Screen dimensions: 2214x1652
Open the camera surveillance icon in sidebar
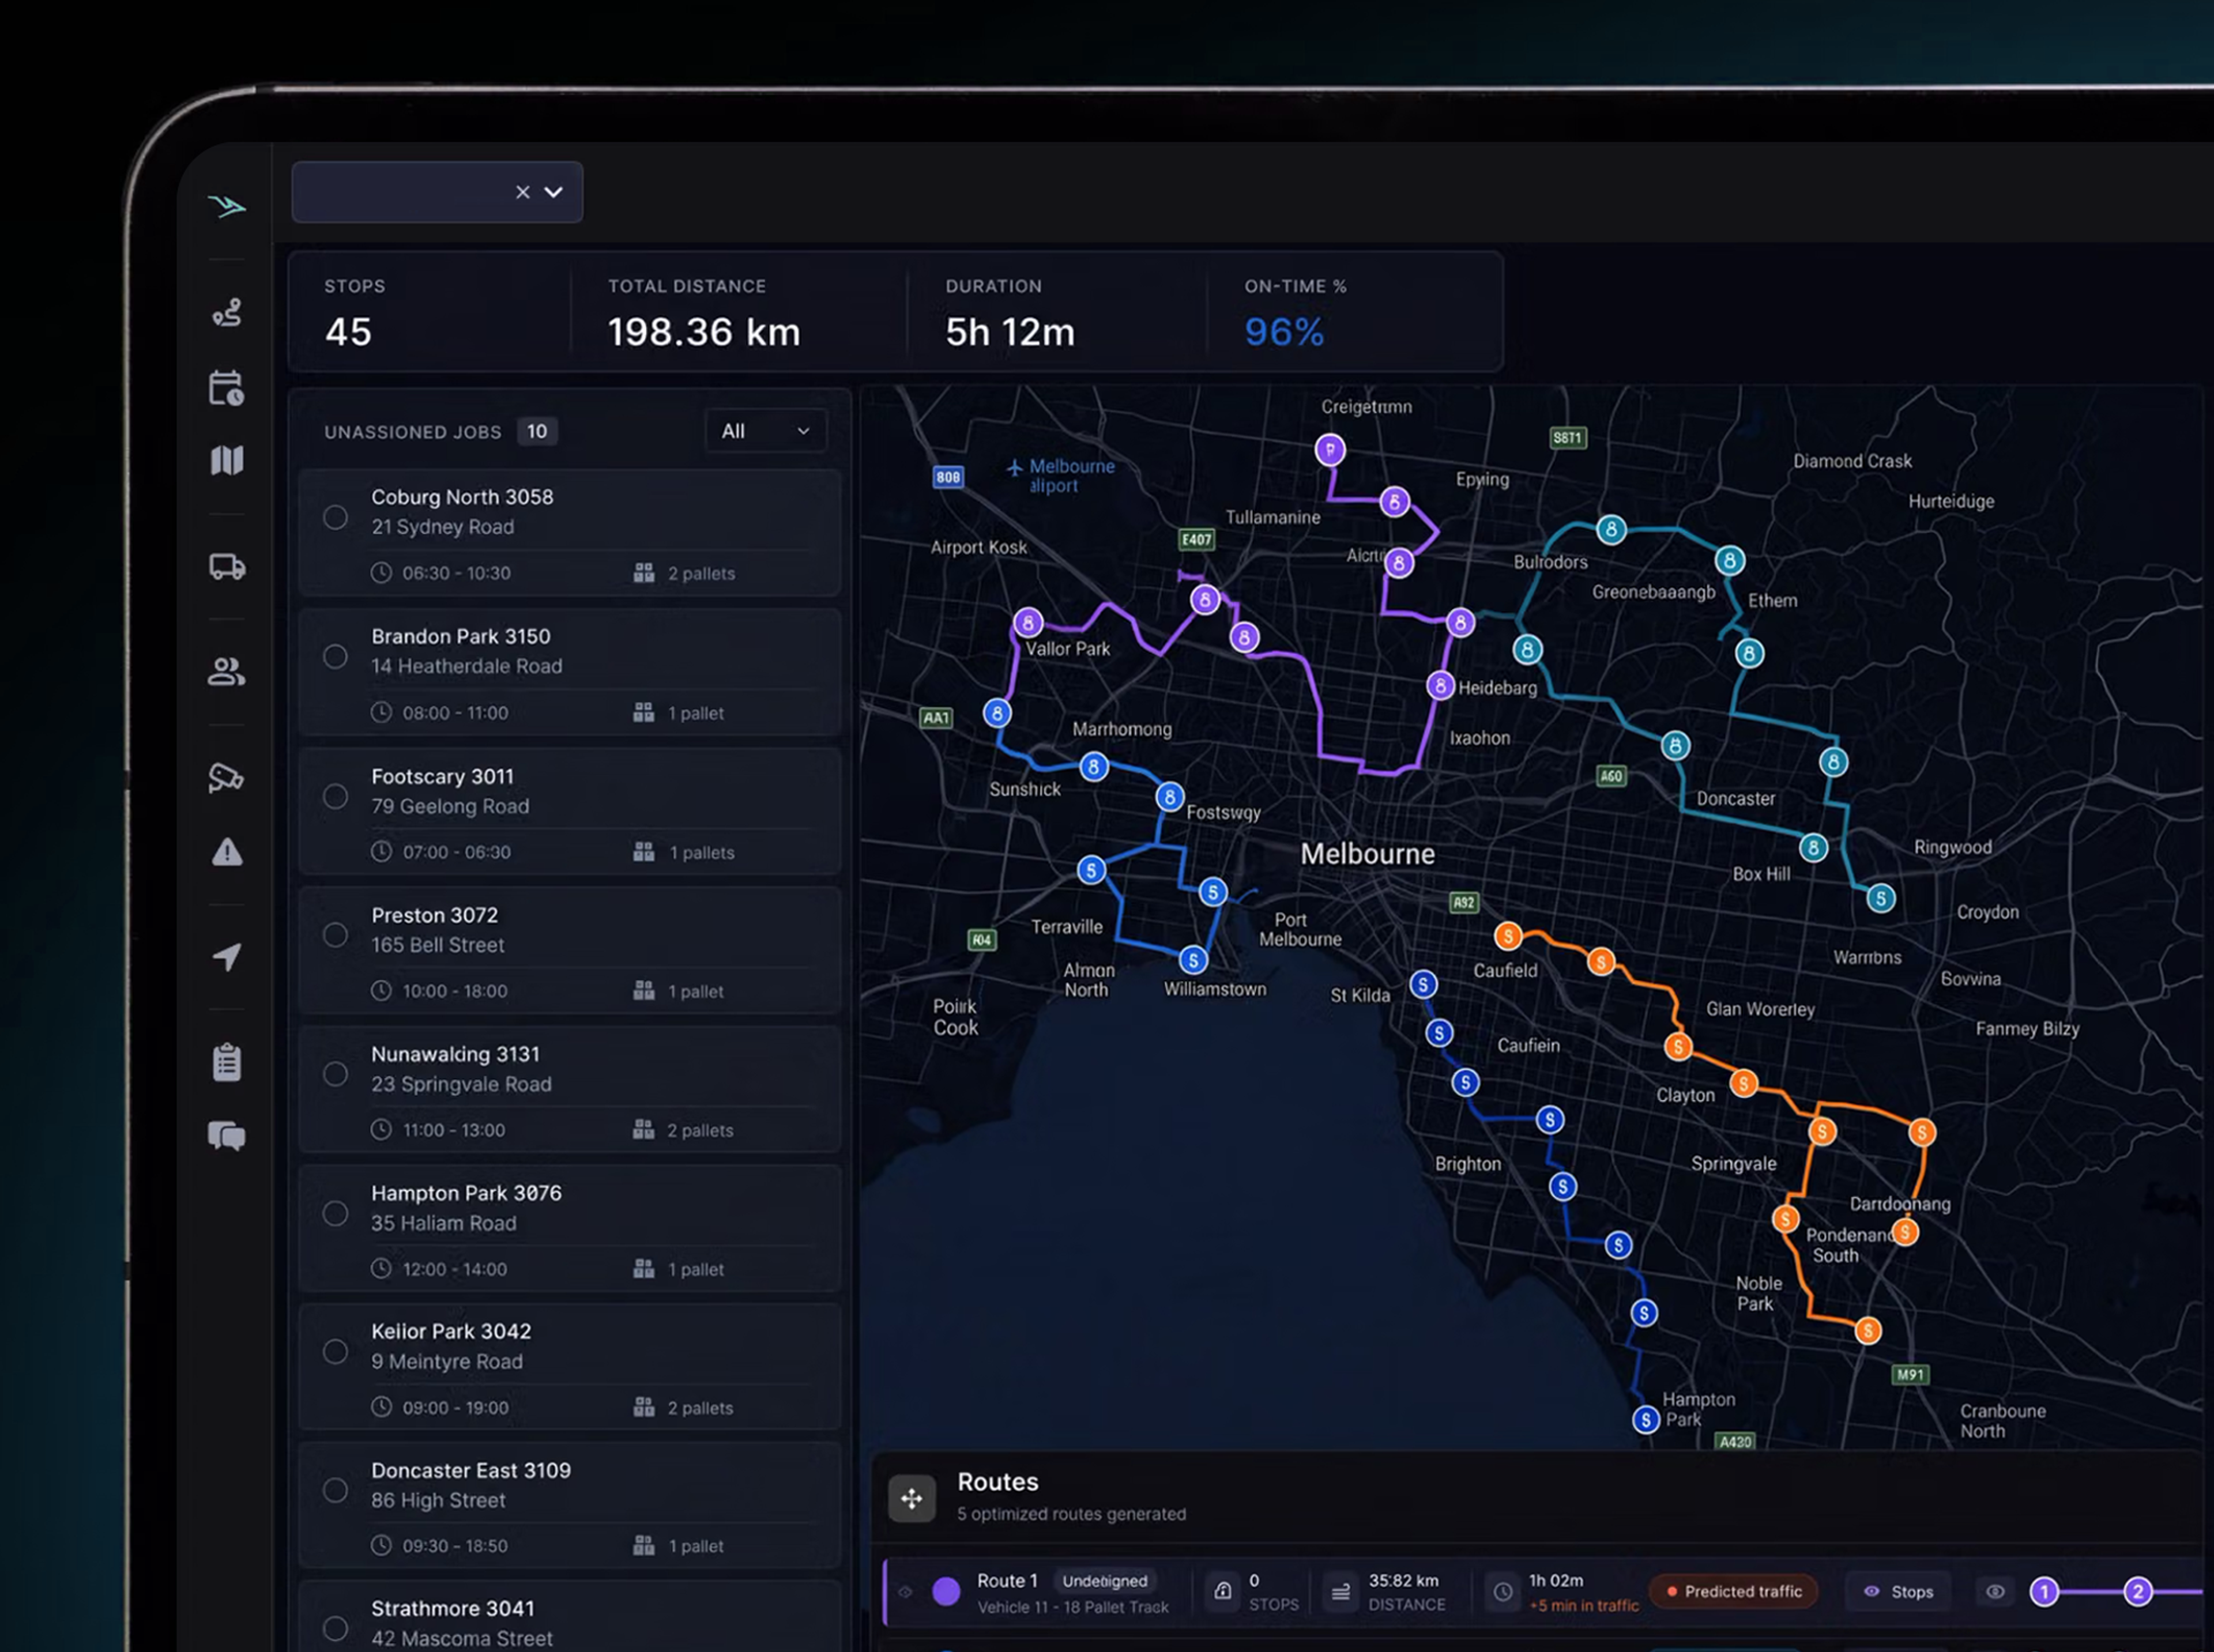227,777
